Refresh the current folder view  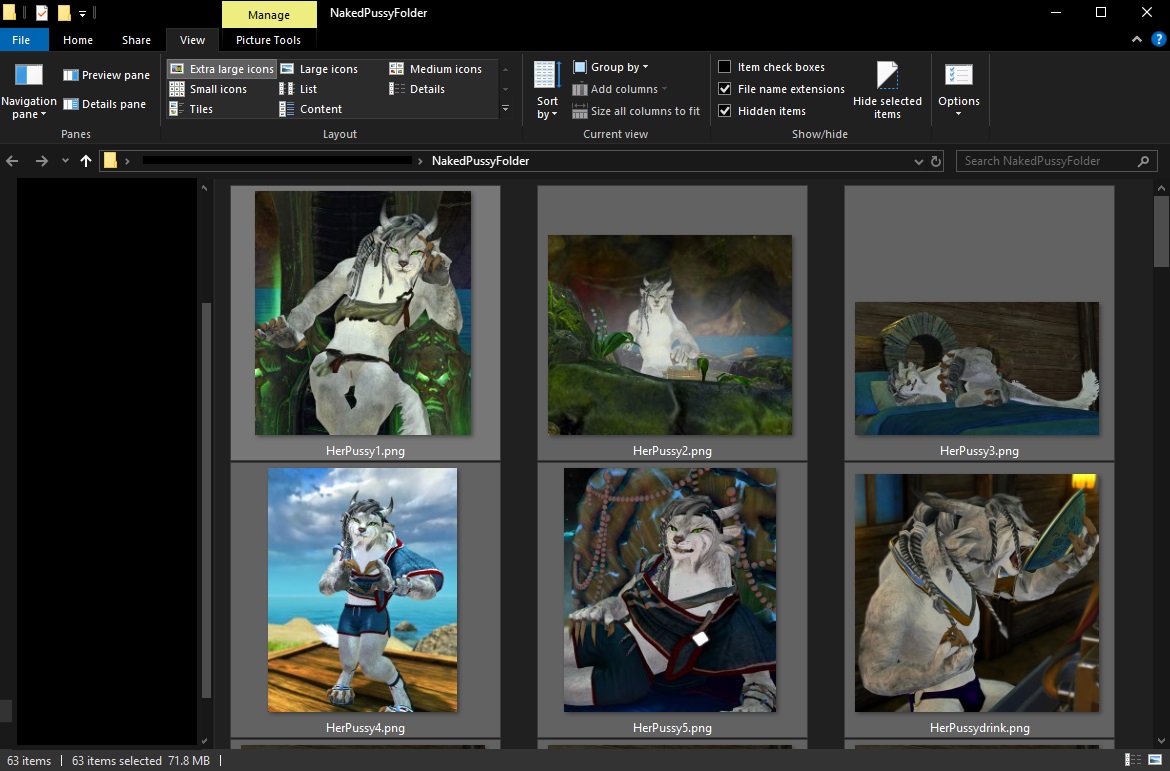coord(936,161)
